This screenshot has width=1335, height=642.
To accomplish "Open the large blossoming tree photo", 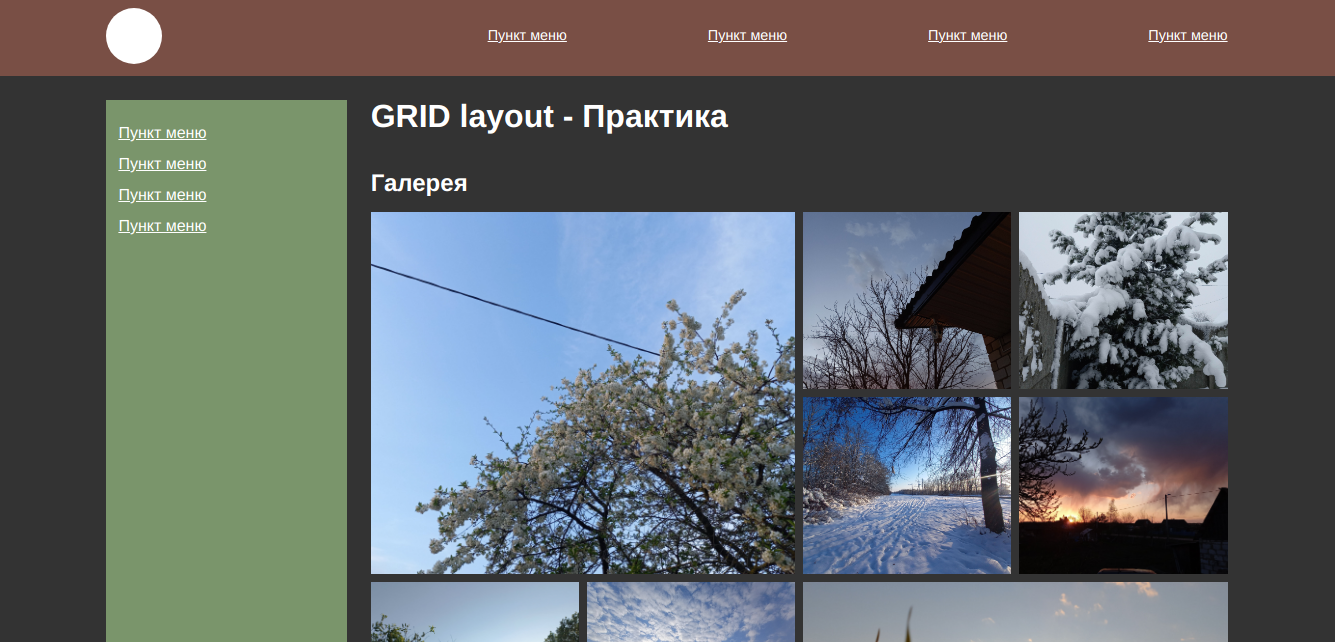I will click(x=583, y=393).
